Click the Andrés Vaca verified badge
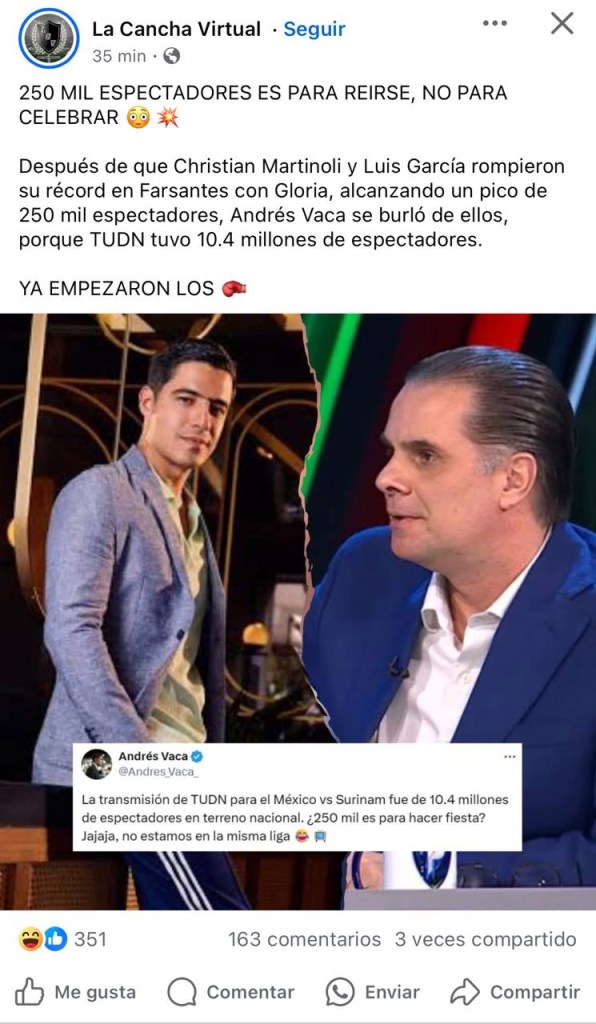596x1024 pixels. (x=197, y=756)
